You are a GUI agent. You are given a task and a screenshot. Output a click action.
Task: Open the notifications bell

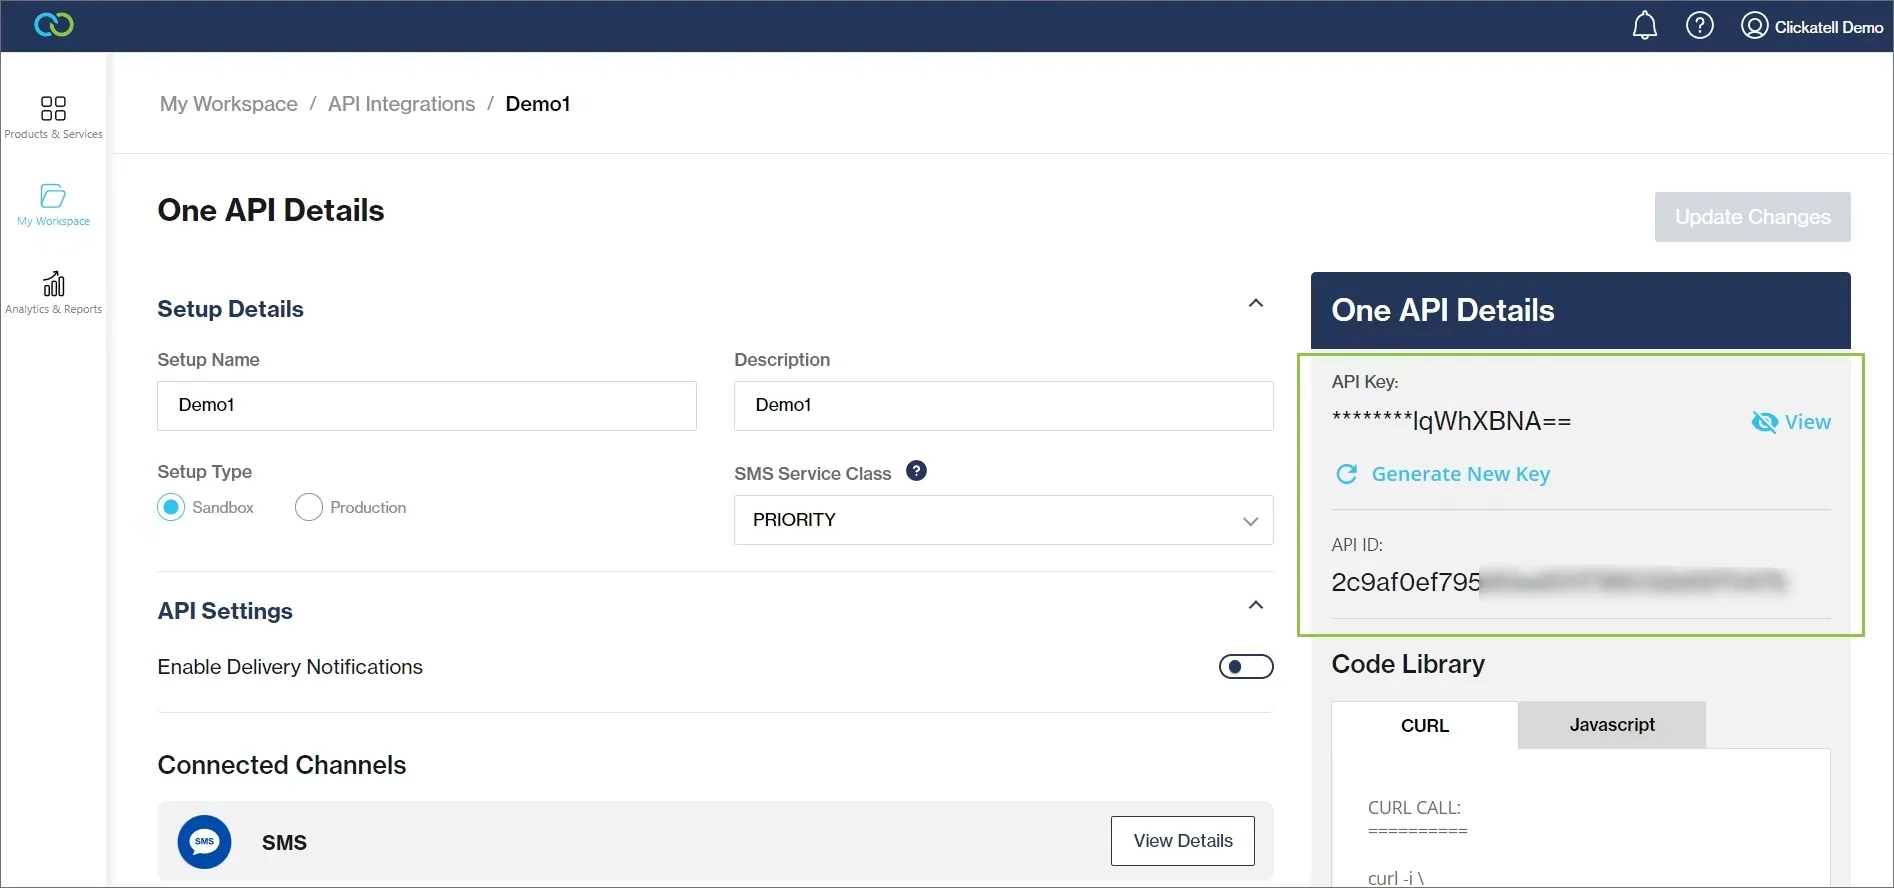(1645, 25)
